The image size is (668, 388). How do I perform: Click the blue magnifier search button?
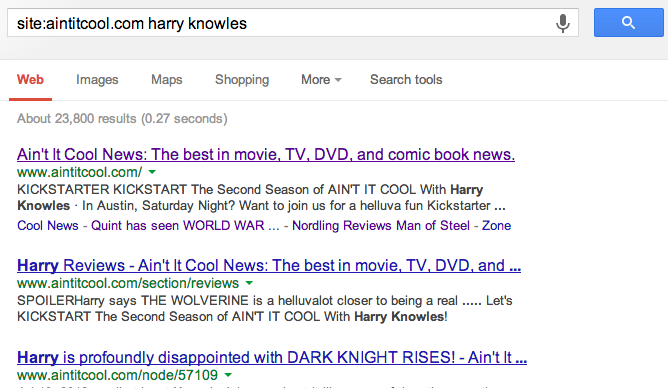628,23
